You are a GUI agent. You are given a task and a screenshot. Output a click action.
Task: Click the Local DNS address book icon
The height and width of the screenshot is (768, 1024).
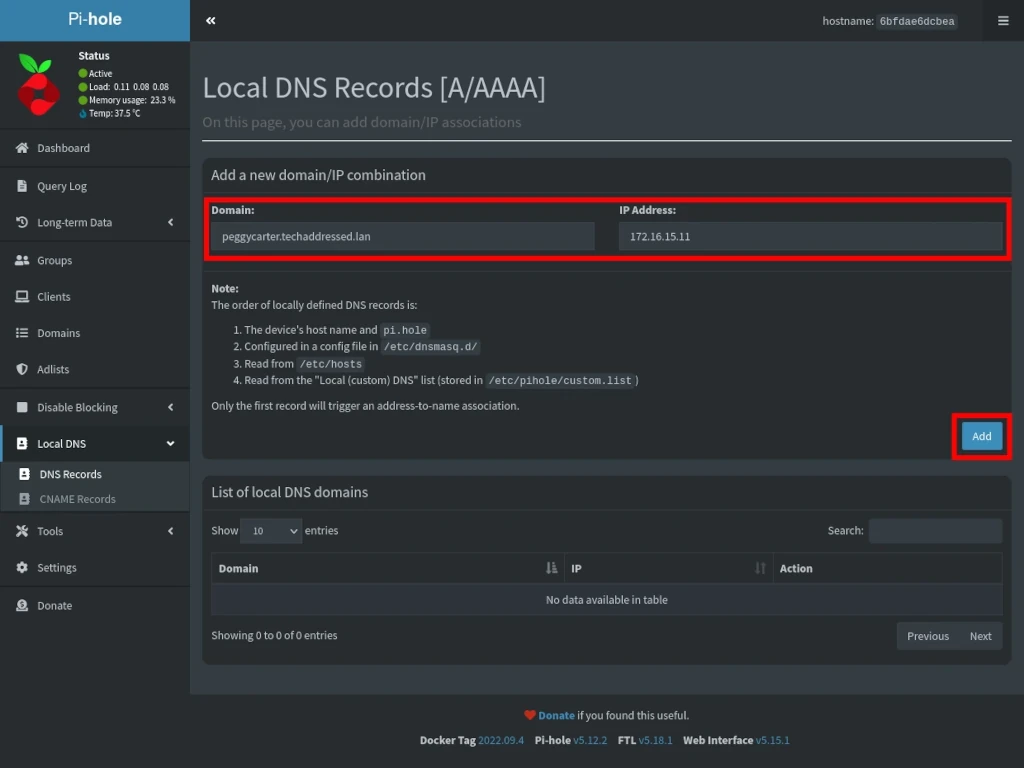click(x=22, y=443)
